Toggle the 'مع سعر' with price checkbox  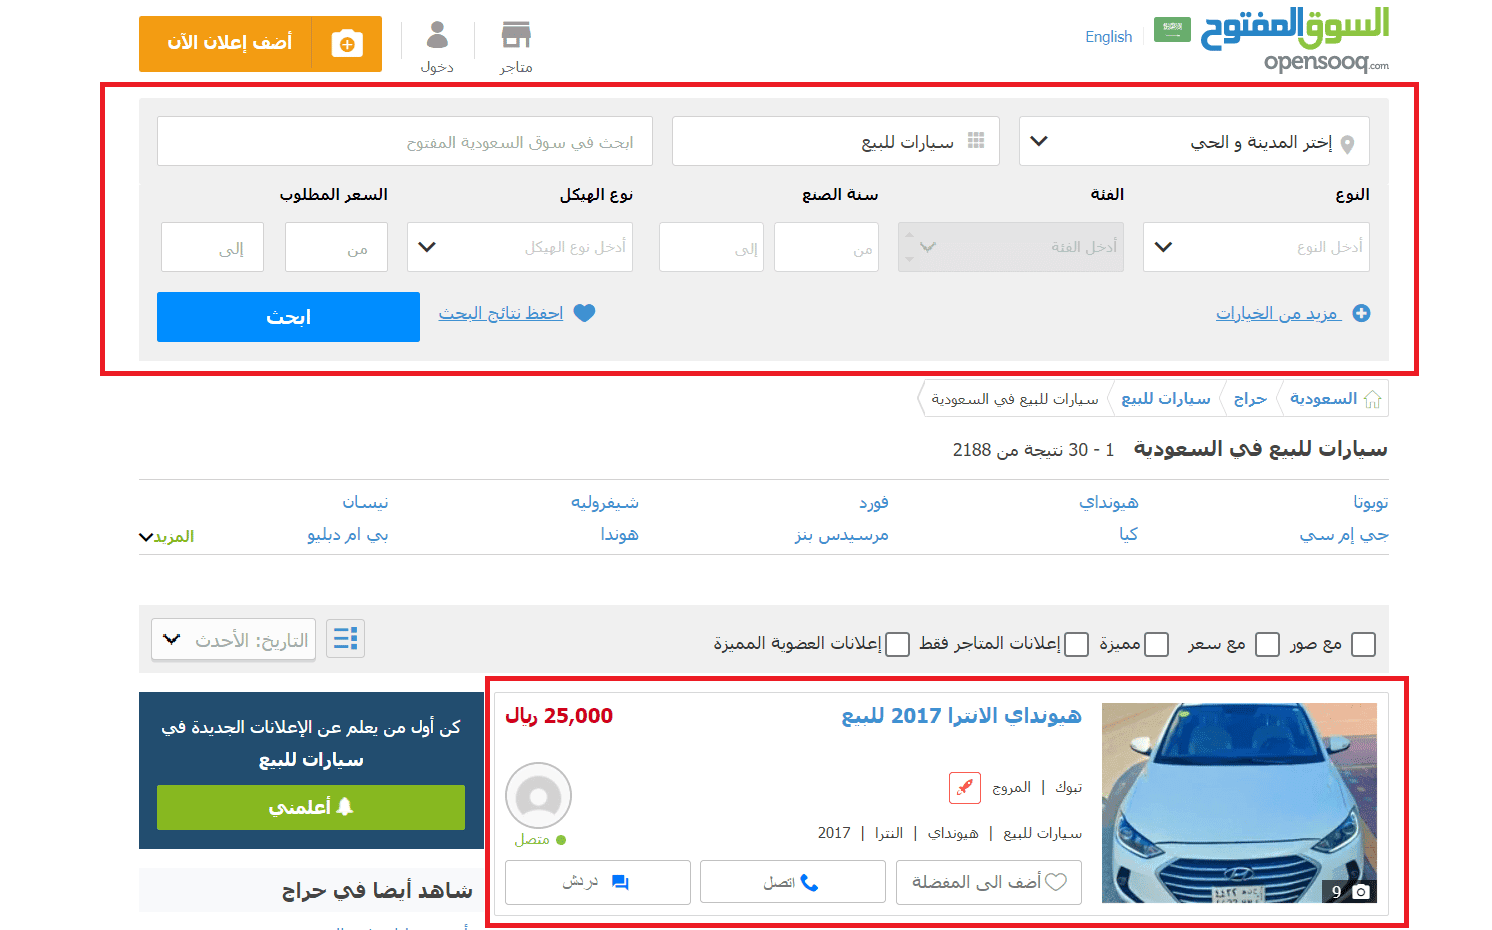[1267, 644]
